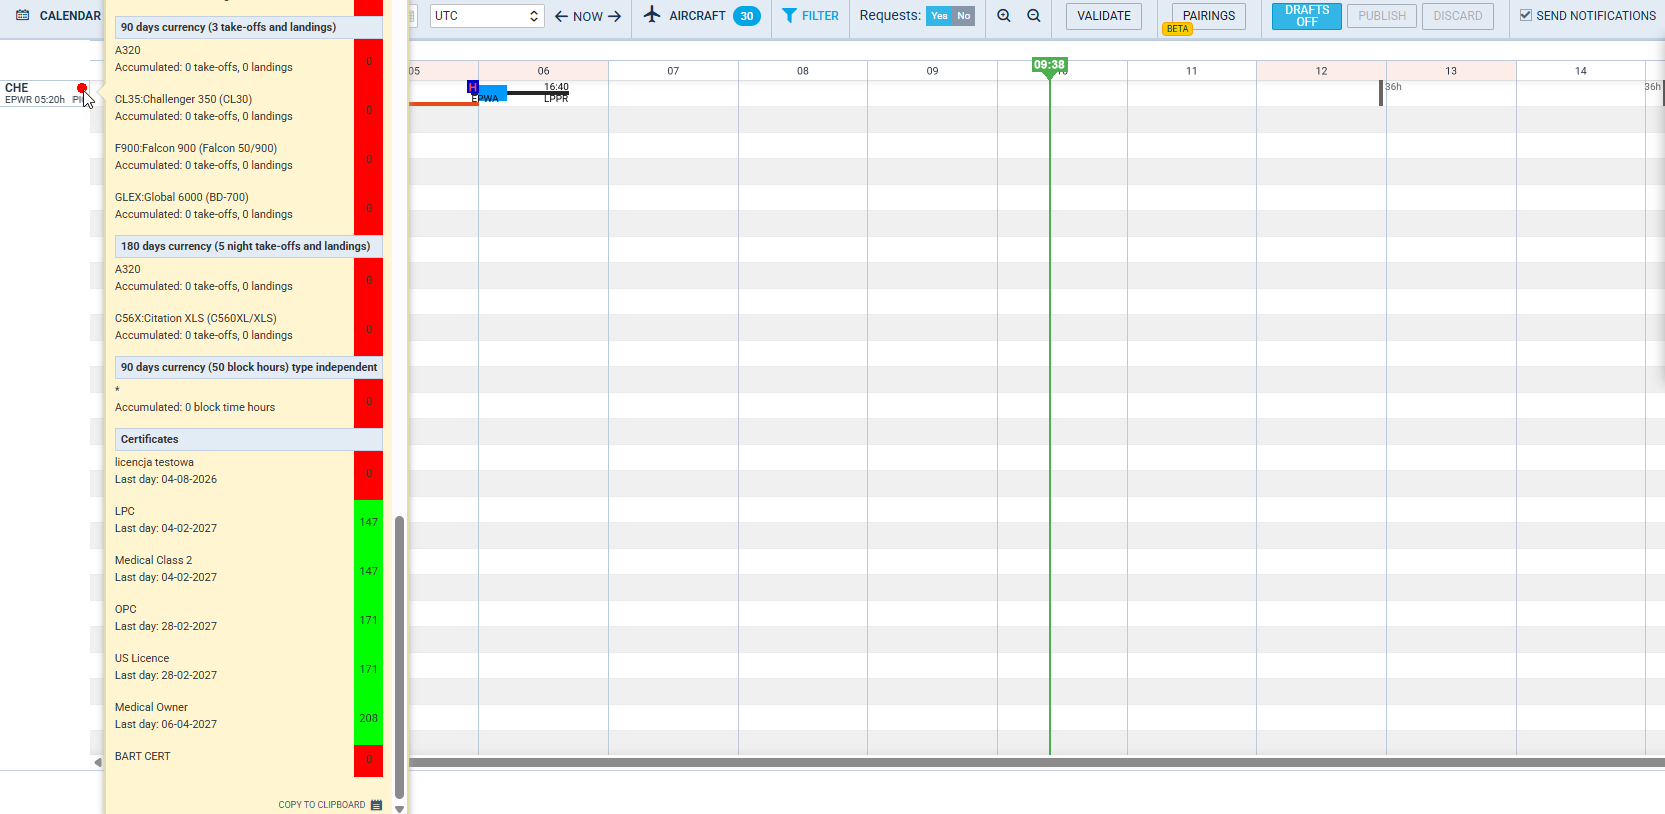Click '90 days currency (50 block hours)' header
Image resolution: width=1665 pixels, height=814 pixels.
point(249,367)
